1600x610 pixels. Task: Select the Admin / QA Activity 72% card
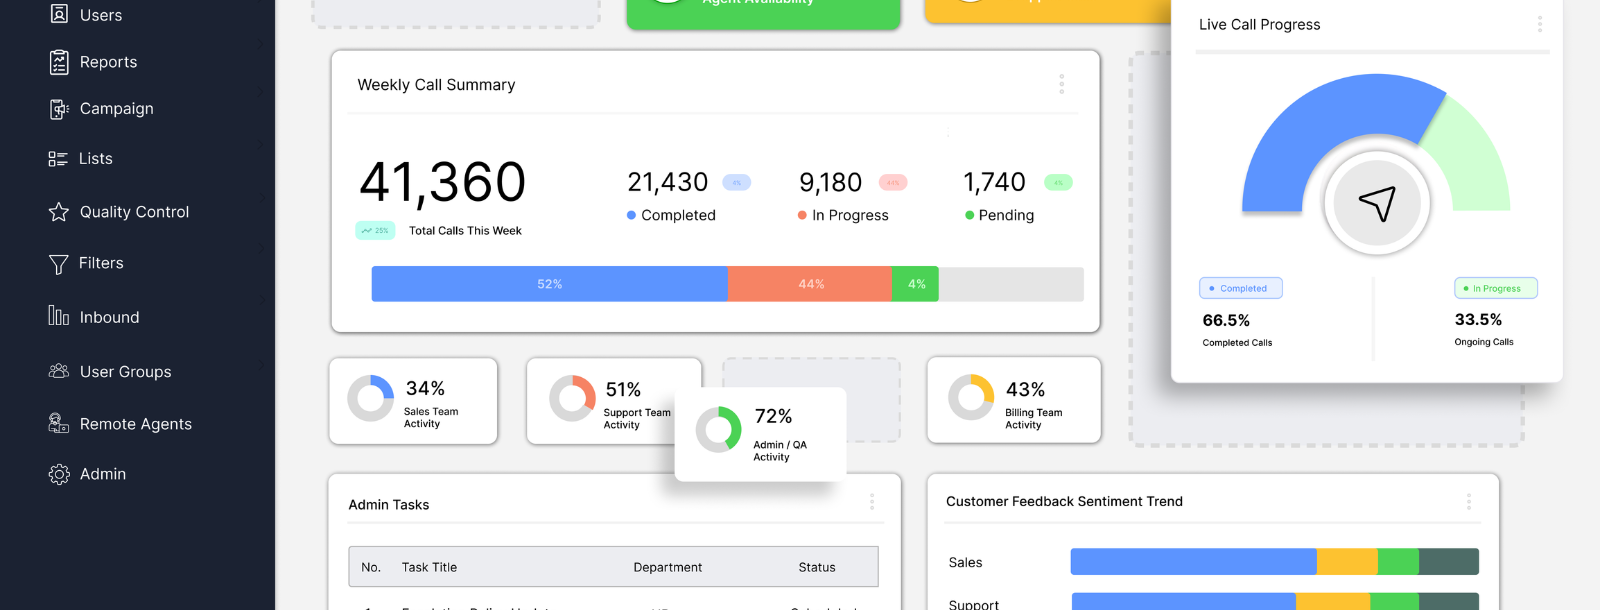tap(761, 434)
